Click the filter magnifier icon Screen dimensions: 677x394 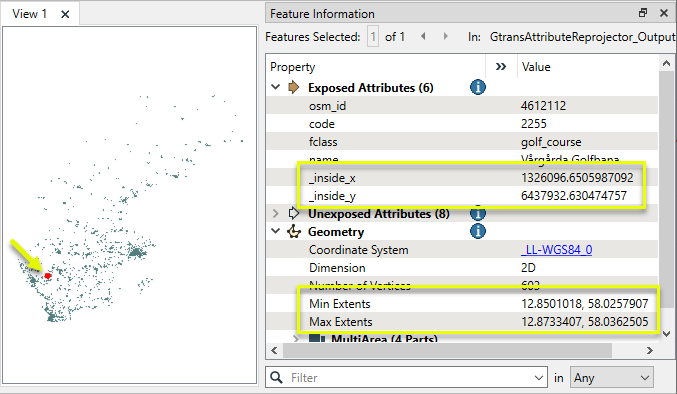(276, 378)
